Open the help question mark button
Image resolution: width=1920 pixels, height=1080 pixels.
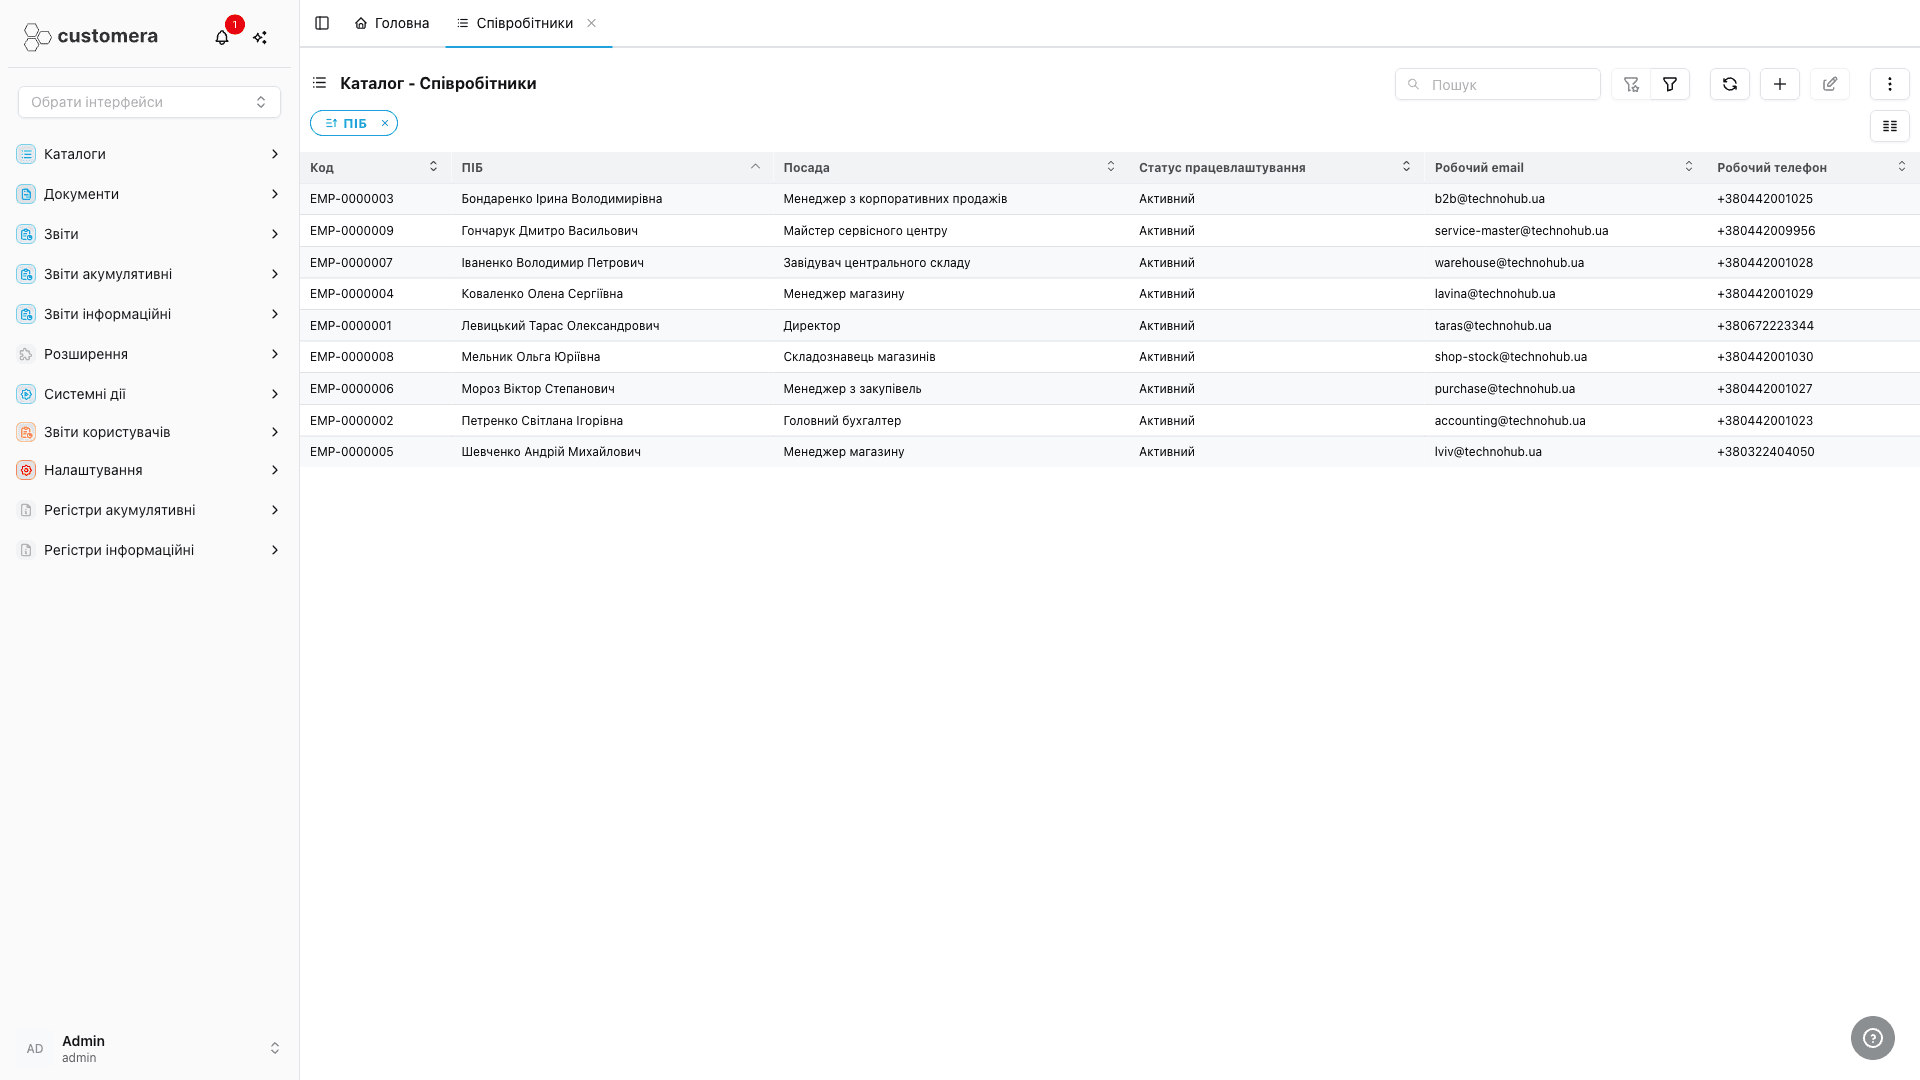point(1873,1038)
